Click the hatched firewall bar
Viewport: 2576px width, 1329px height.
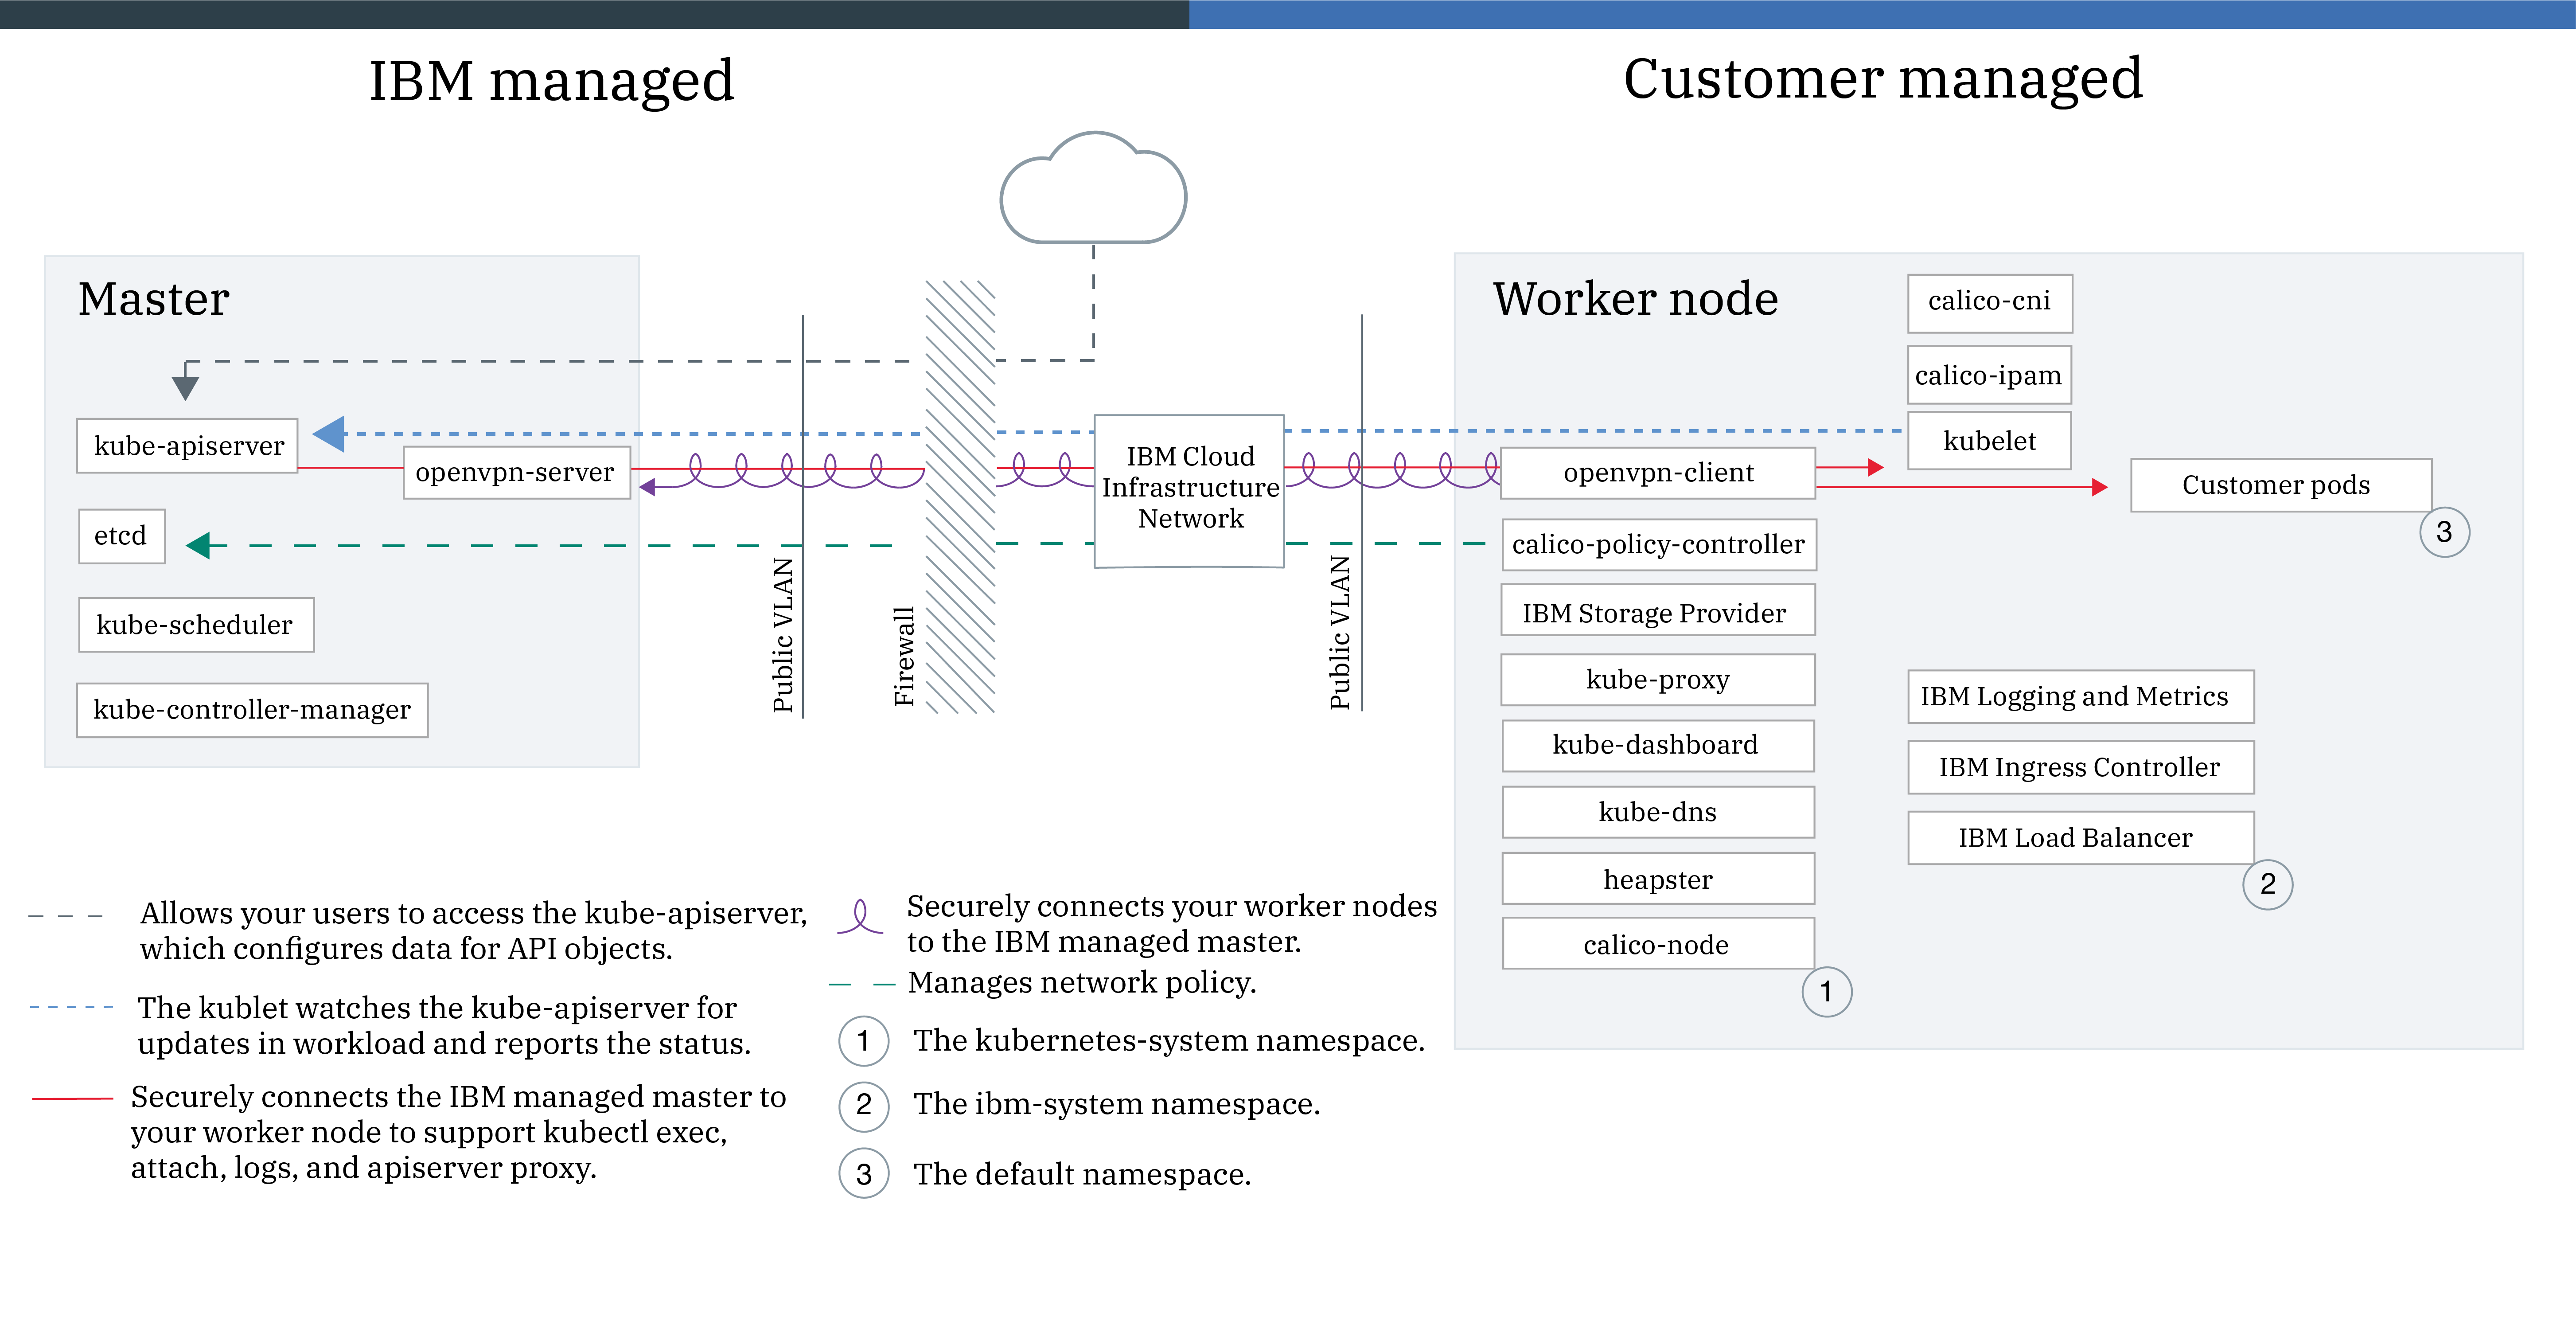[960, 497]
